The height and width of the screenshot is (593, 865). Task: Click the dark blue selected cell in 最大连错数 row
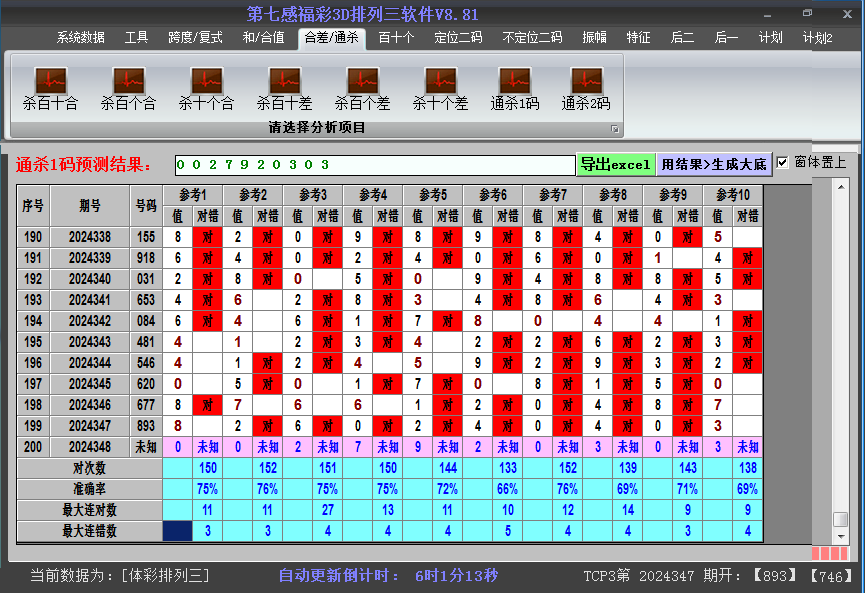pyautogui.click(x=178, y=531)
